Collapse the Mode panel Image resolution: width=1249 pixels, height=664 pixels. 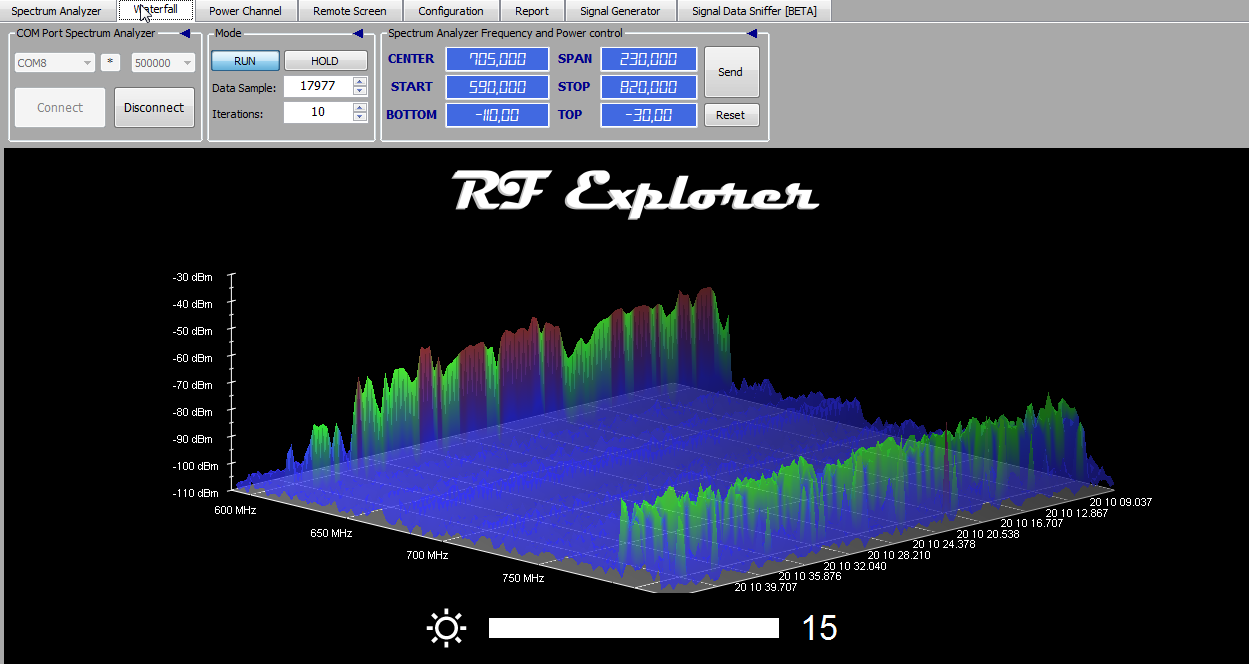tap(358, 33)
